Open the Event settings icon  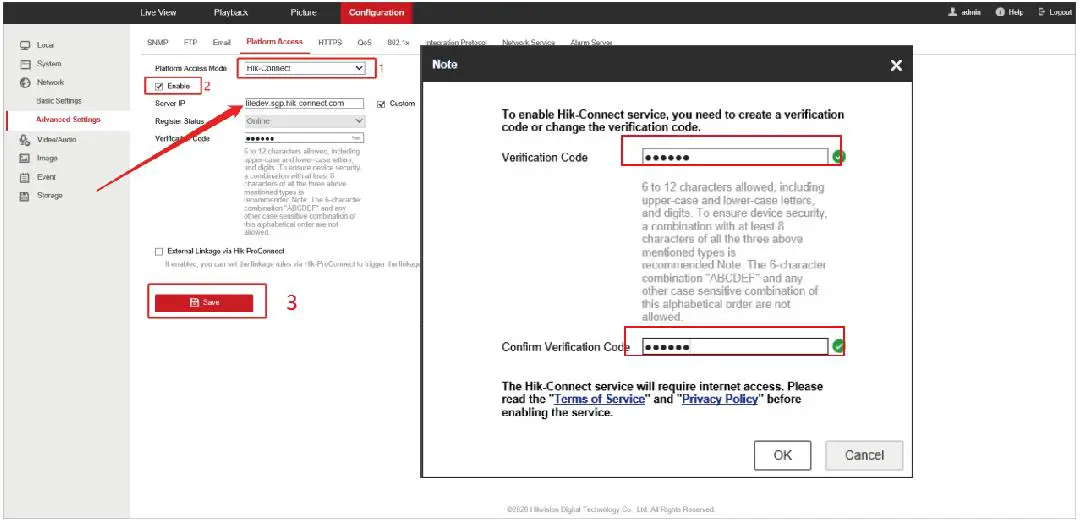pos(25,177)
